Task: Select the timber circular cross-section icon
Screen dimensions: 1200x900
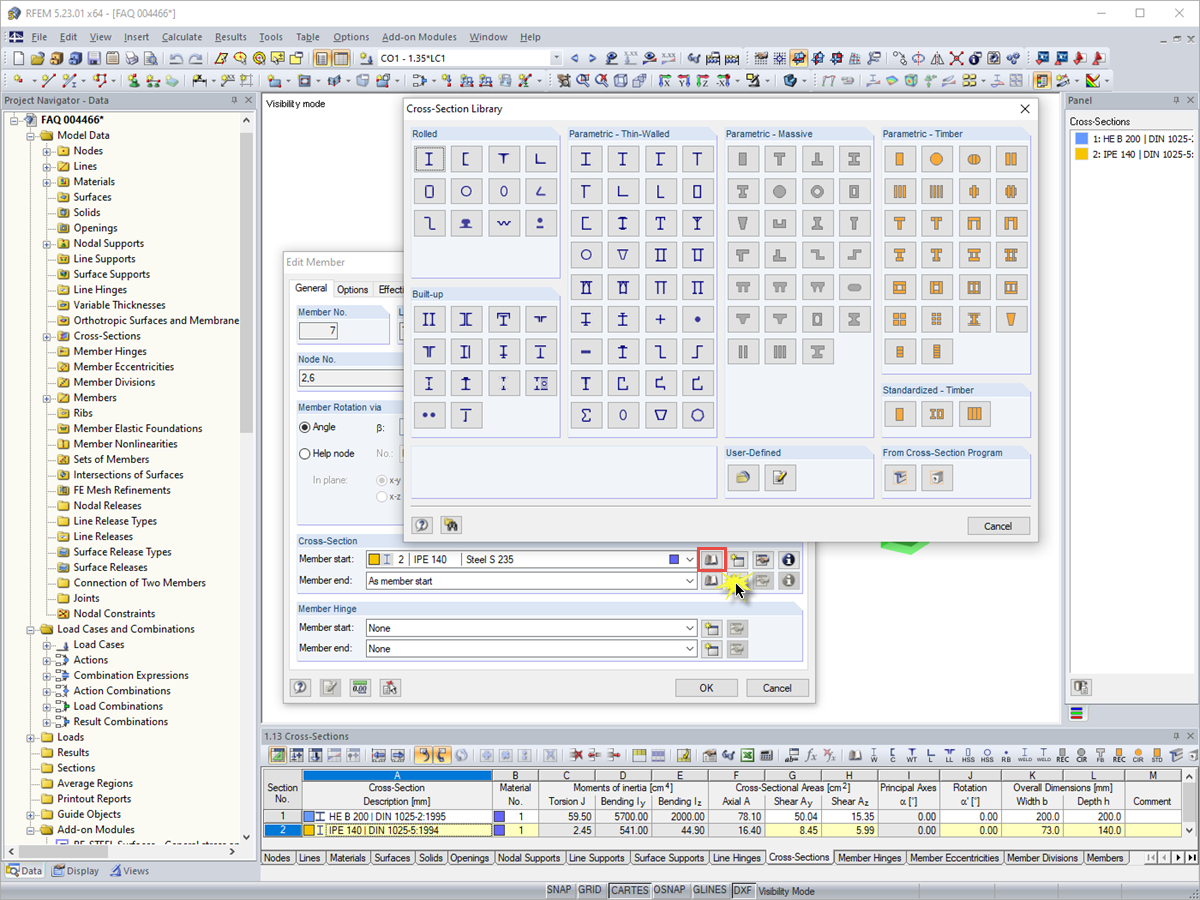Action: [936, 159]
